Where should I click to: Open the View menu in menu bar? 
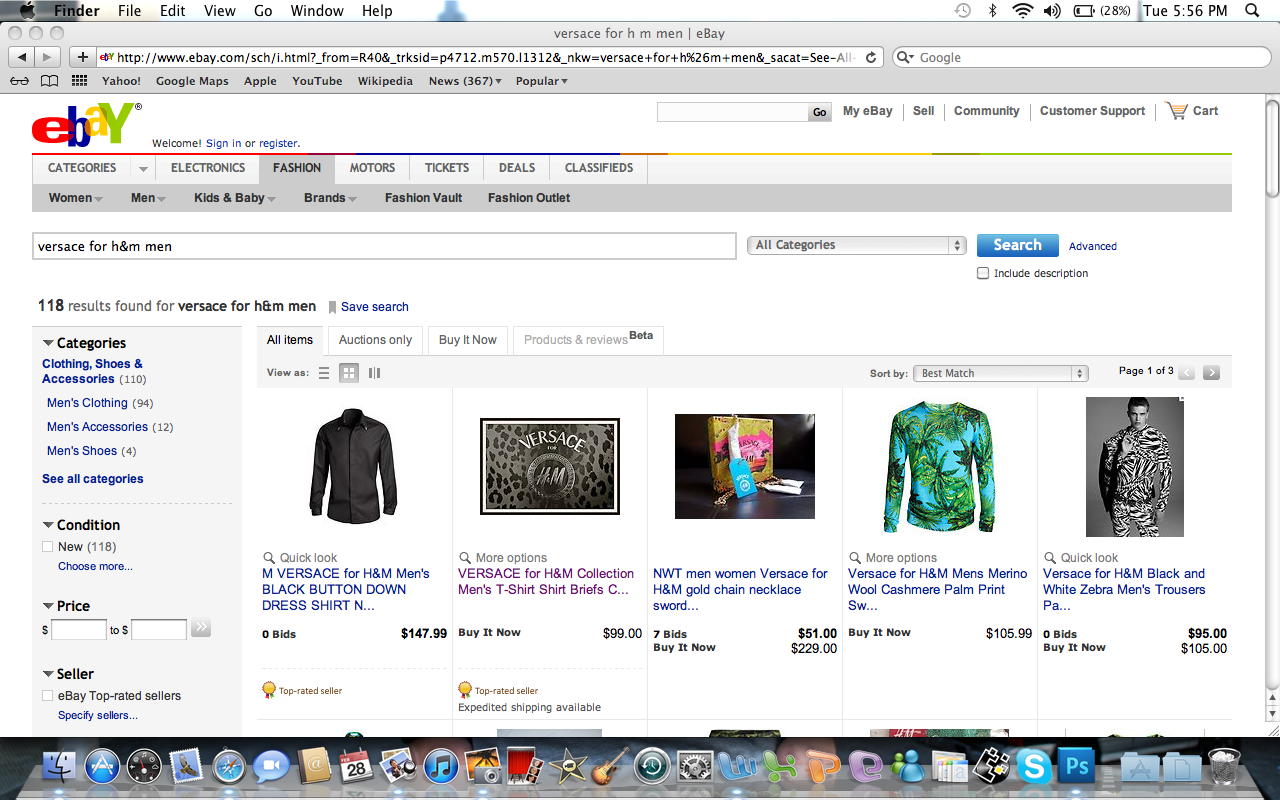(219, 11)
